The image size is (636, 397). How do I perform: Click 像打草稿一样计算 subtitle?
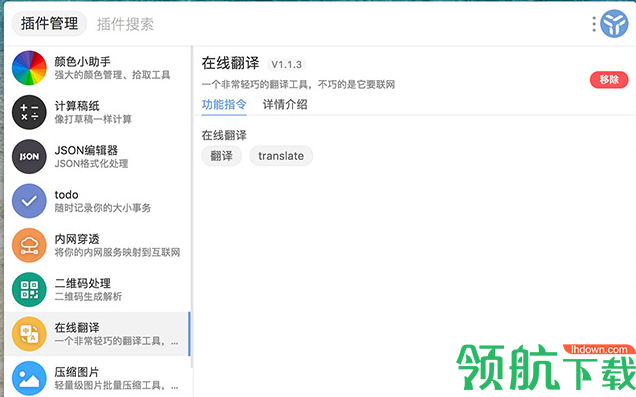click(93, 119)
